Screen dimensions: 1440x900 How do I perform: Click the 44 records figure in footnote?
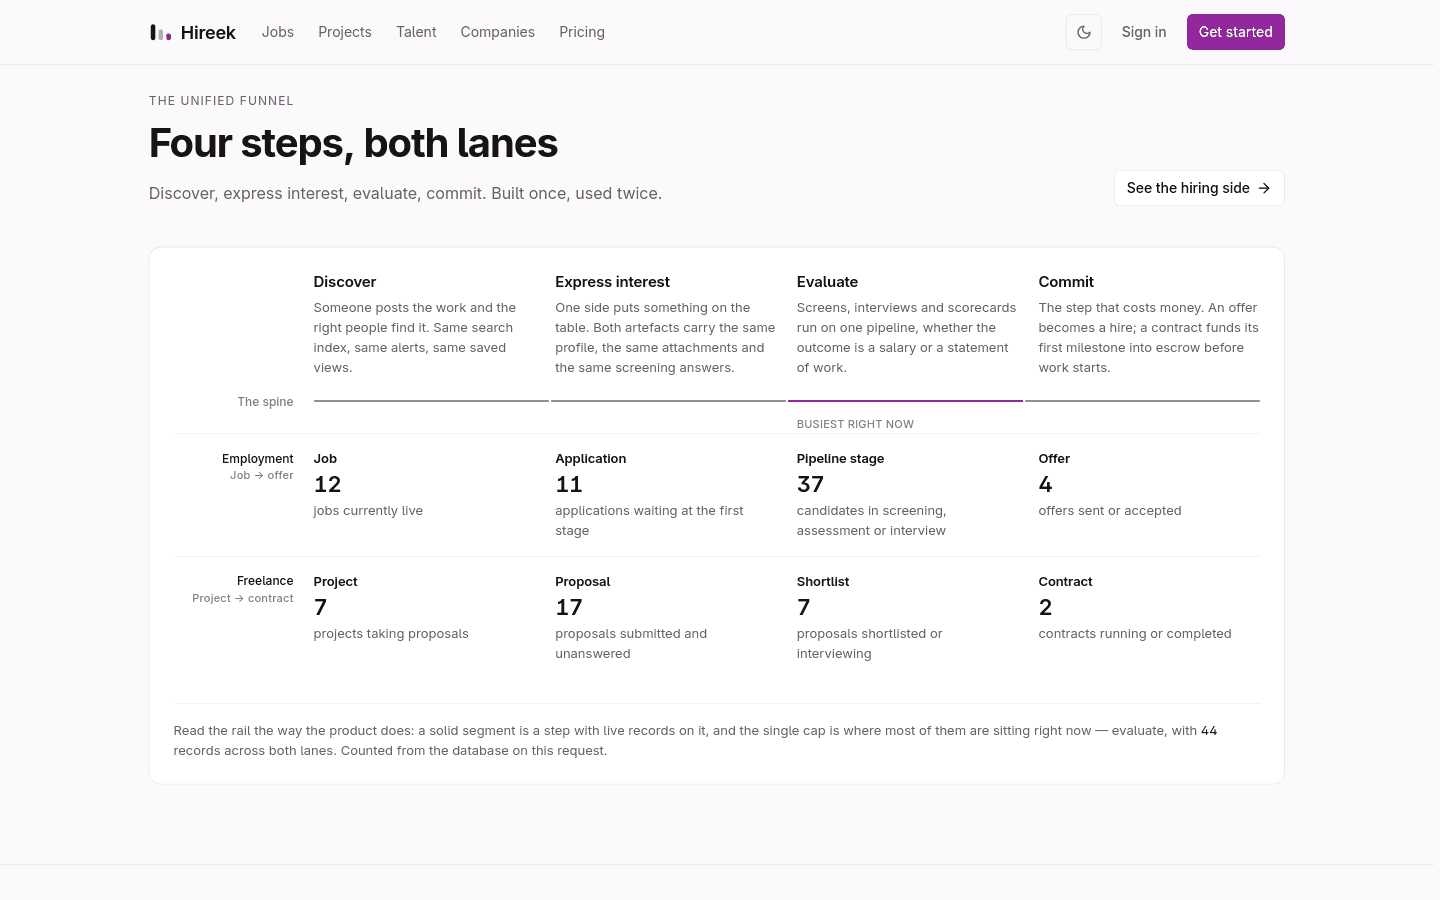1209,731
